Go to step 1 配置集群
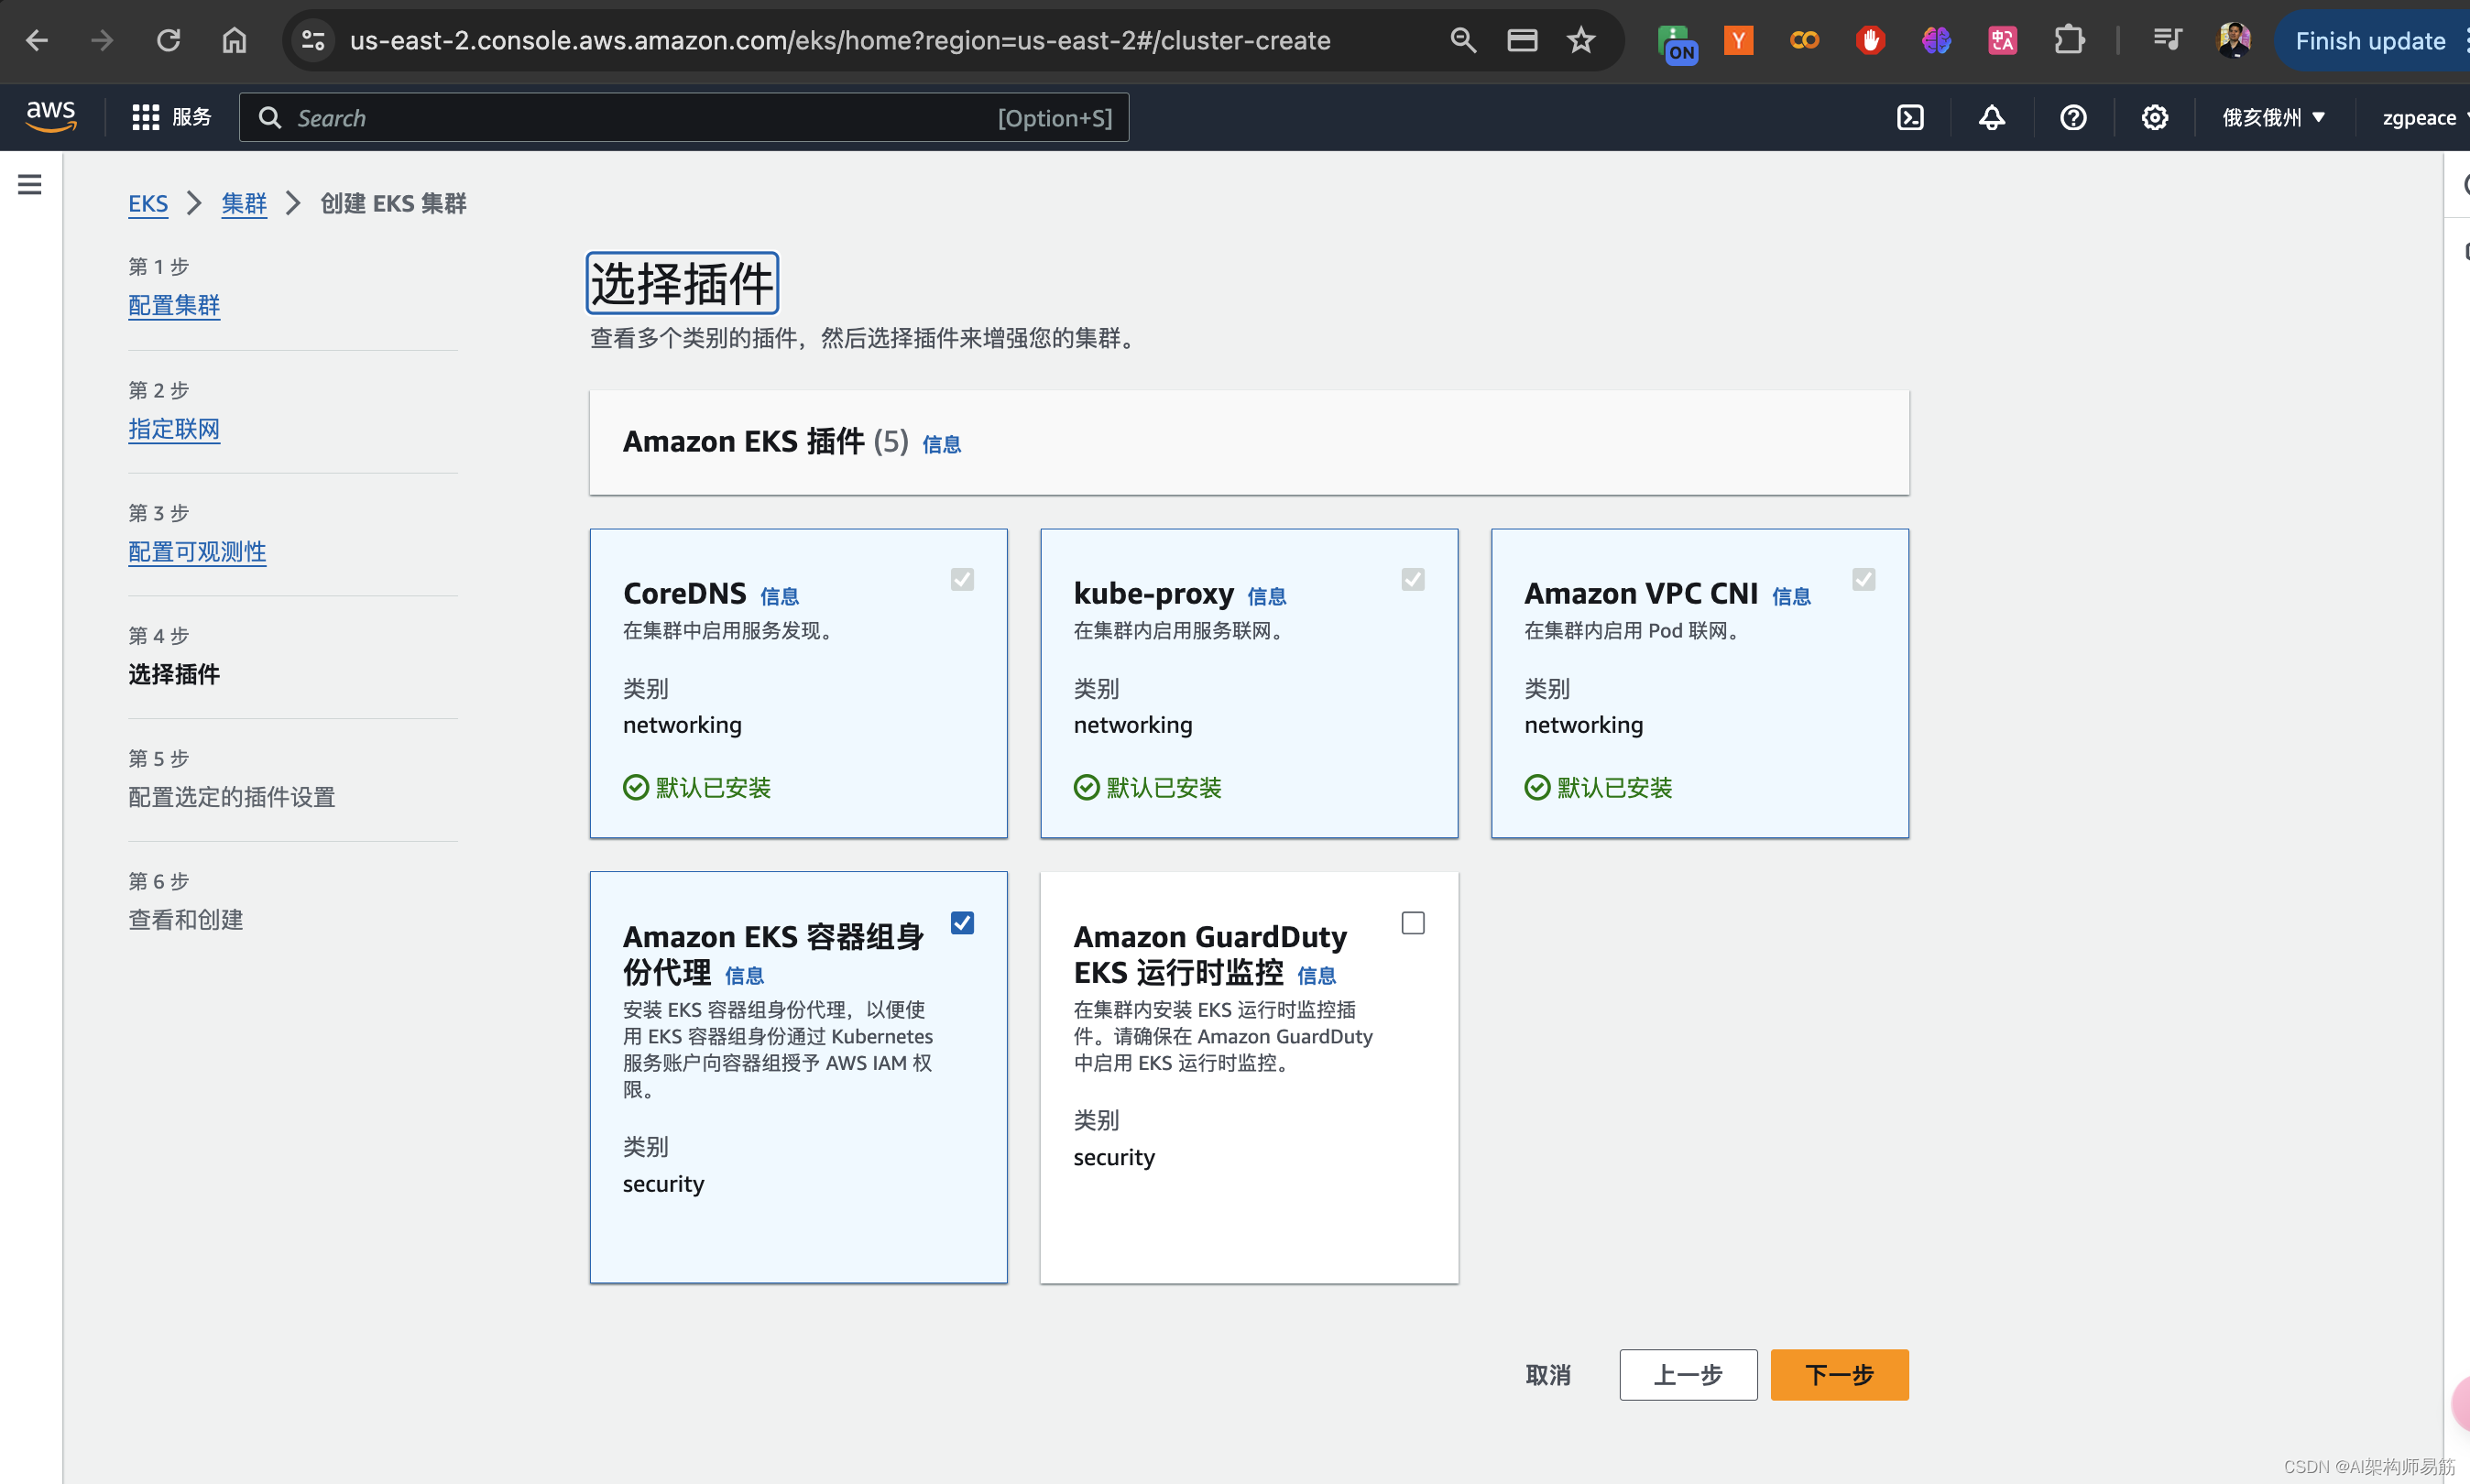Viewport: 2470px width, 1484px height. click(x=174, y=305)
